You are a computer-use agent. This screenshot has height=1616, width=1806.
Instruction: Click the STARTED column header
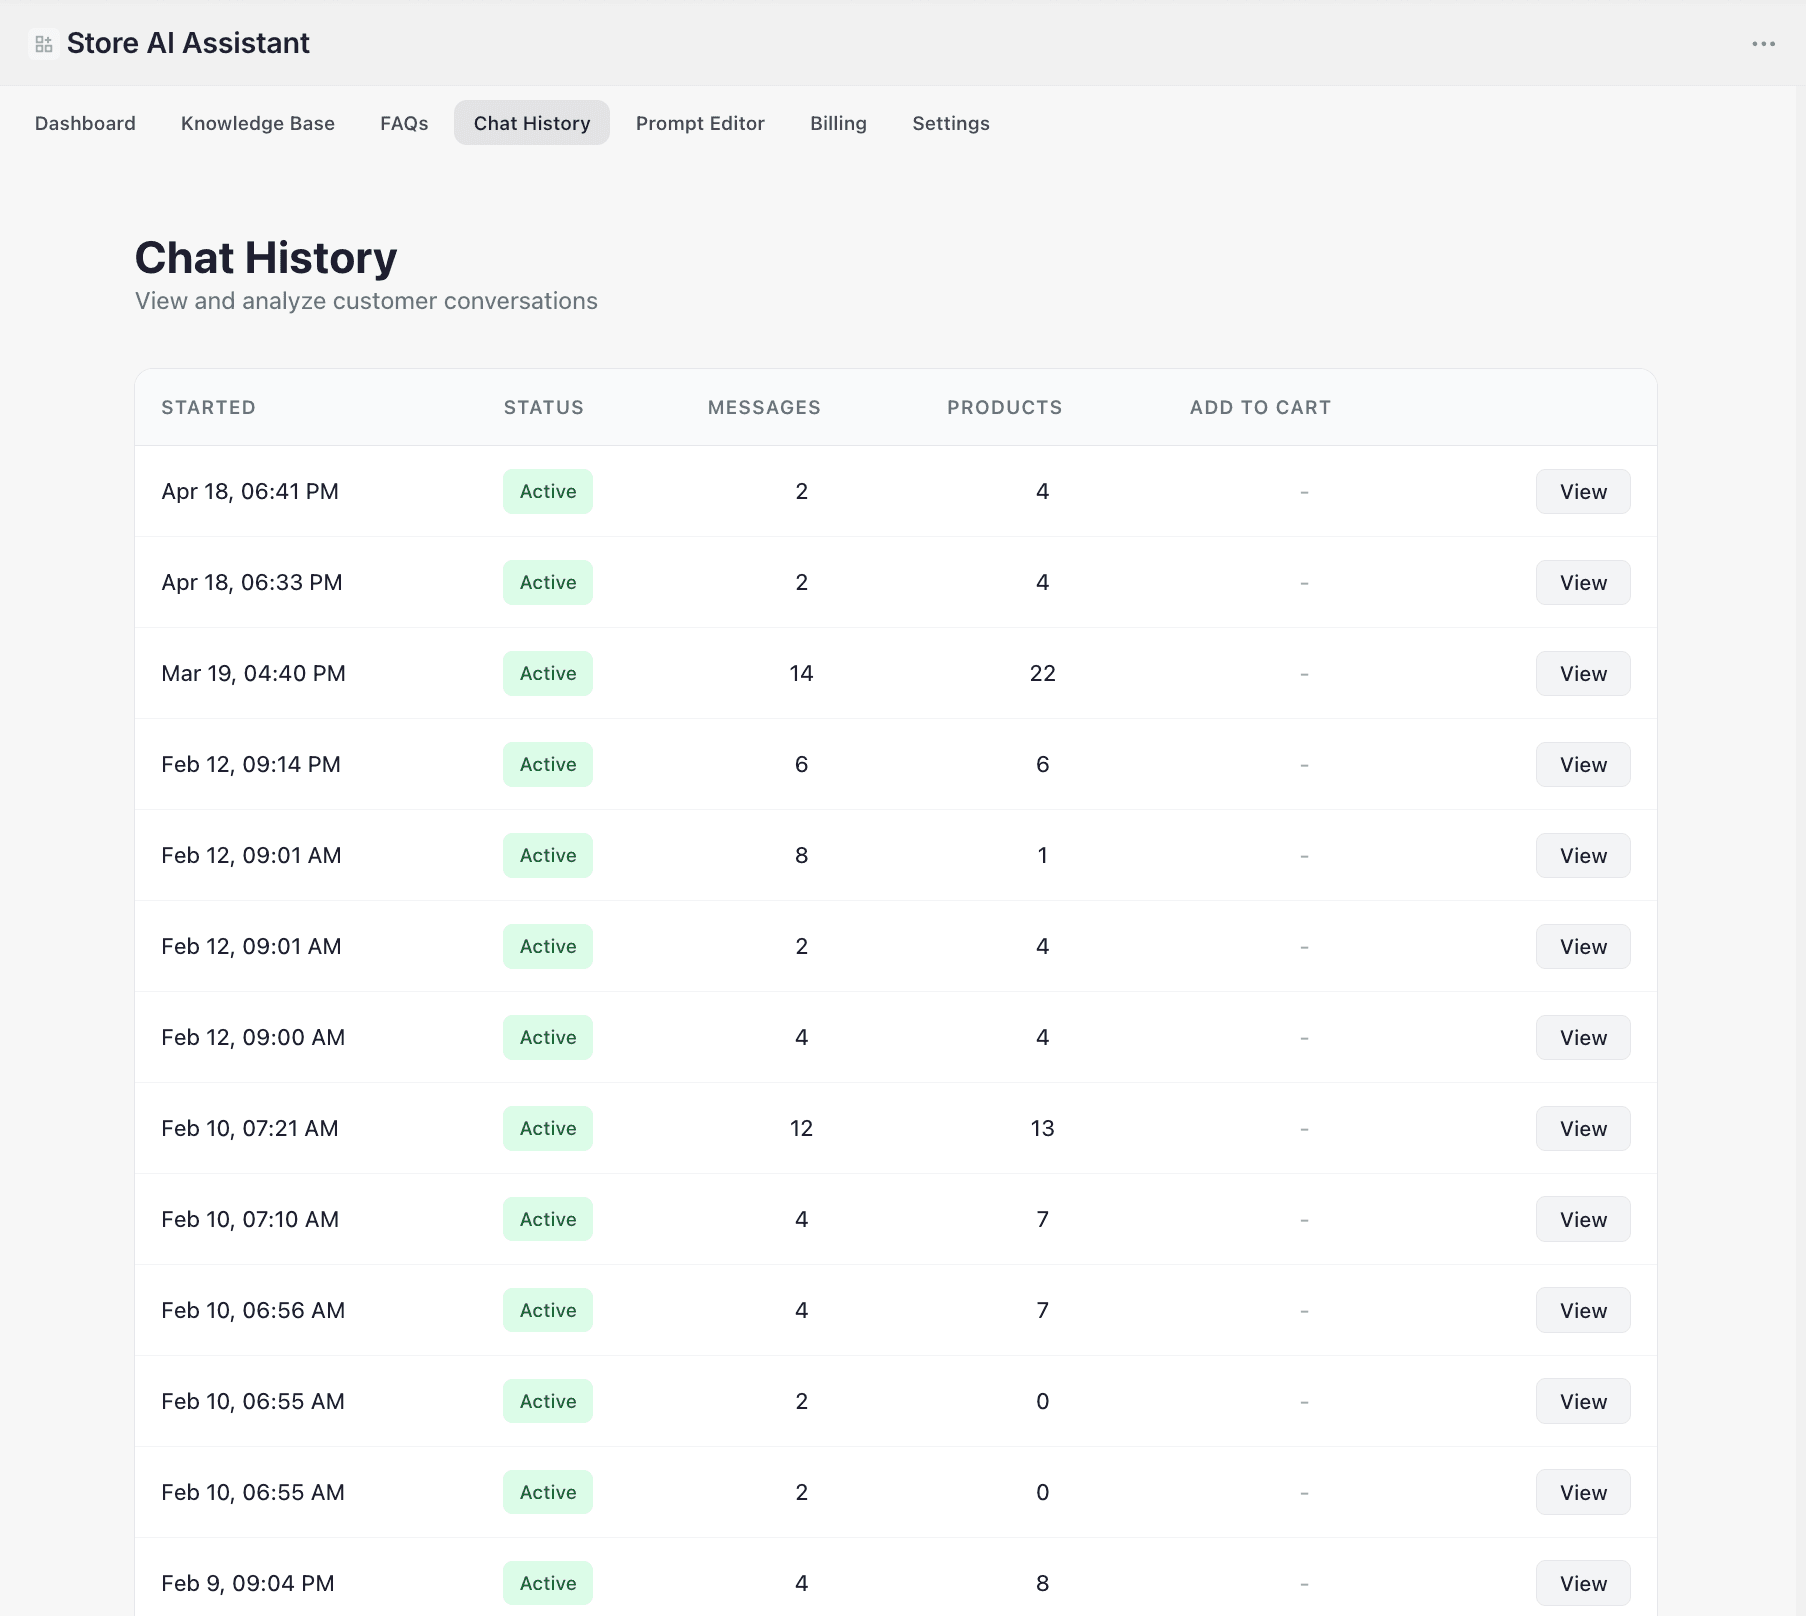pyautogui.click(x=208, y=407)
